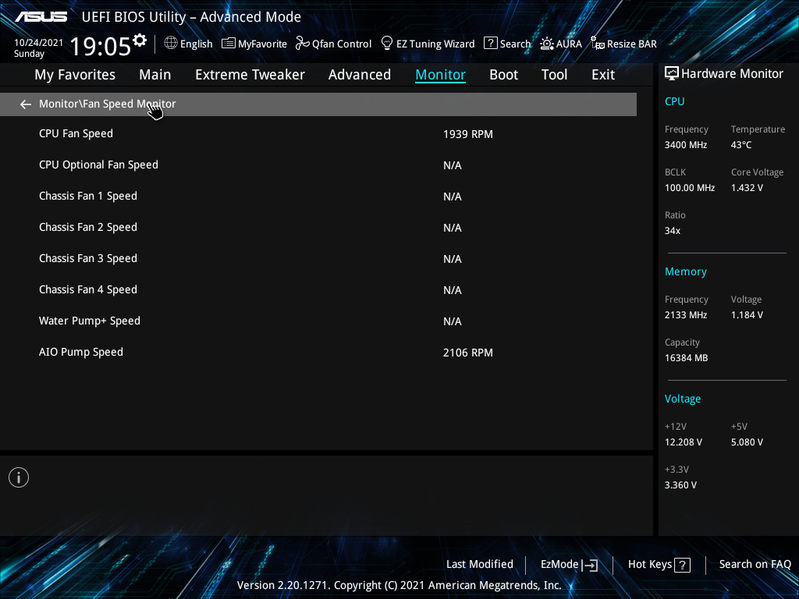The width and height of the screenshot is (799, 599).
Task: Click the info circle icon
Action: (19, 478)
